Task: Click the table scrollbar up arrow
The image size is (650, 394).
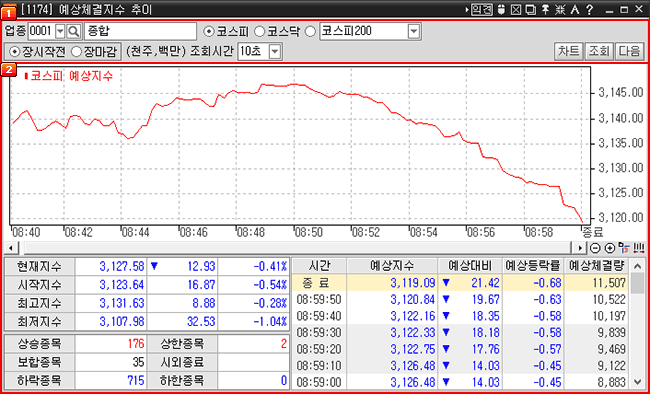Action: point(638,266)
